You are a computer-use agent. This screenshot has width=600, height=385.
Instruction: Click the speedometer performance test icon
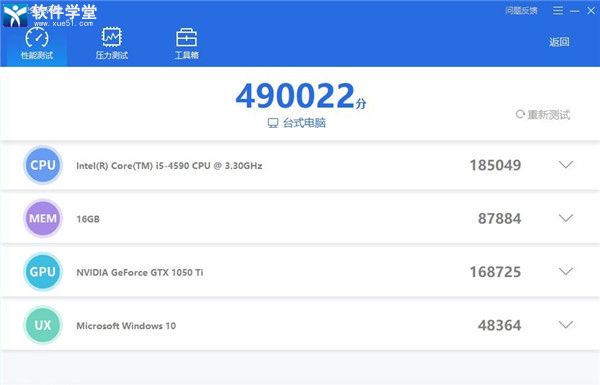coord(37,37)
